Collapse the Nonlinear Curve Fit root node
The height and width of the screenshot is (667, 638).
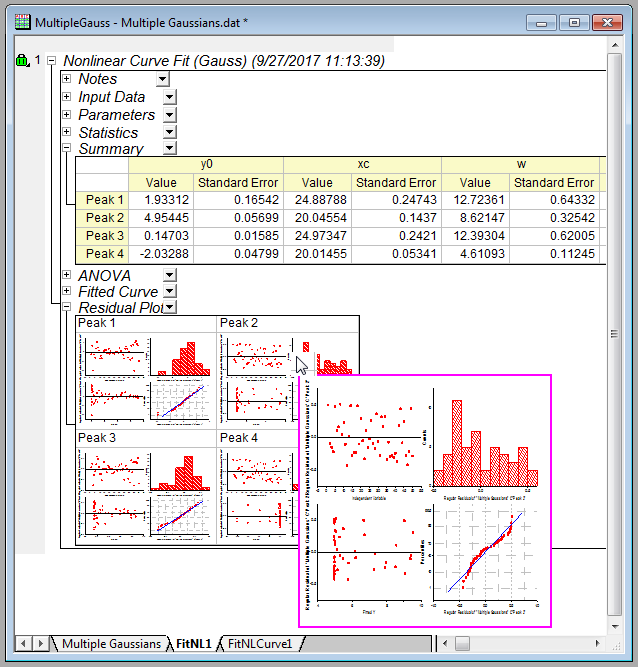52,61
